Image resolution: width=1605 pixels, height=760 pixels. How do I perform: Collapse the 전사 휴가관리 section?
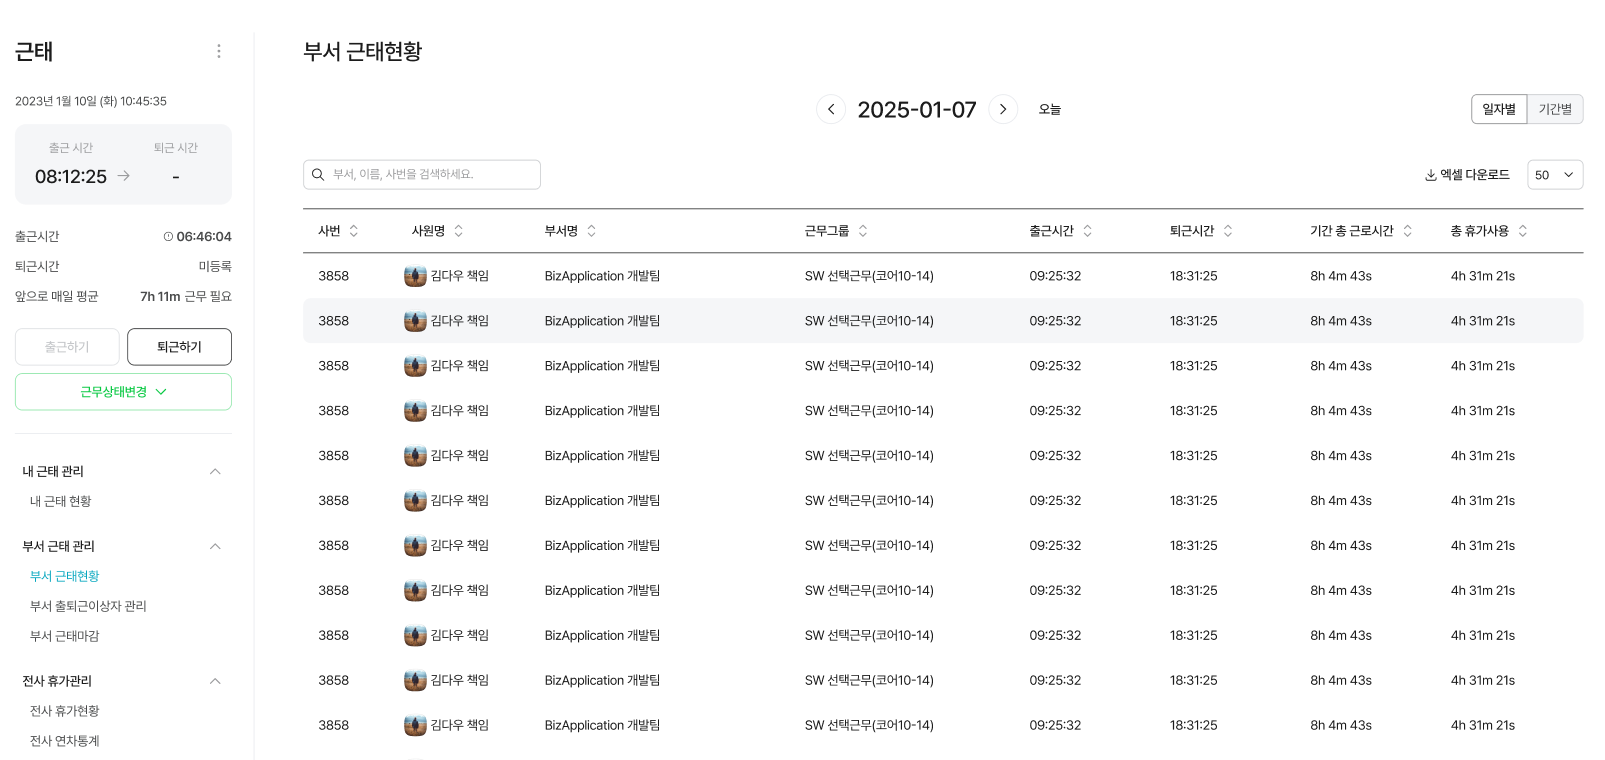click(x=215, y=682)
